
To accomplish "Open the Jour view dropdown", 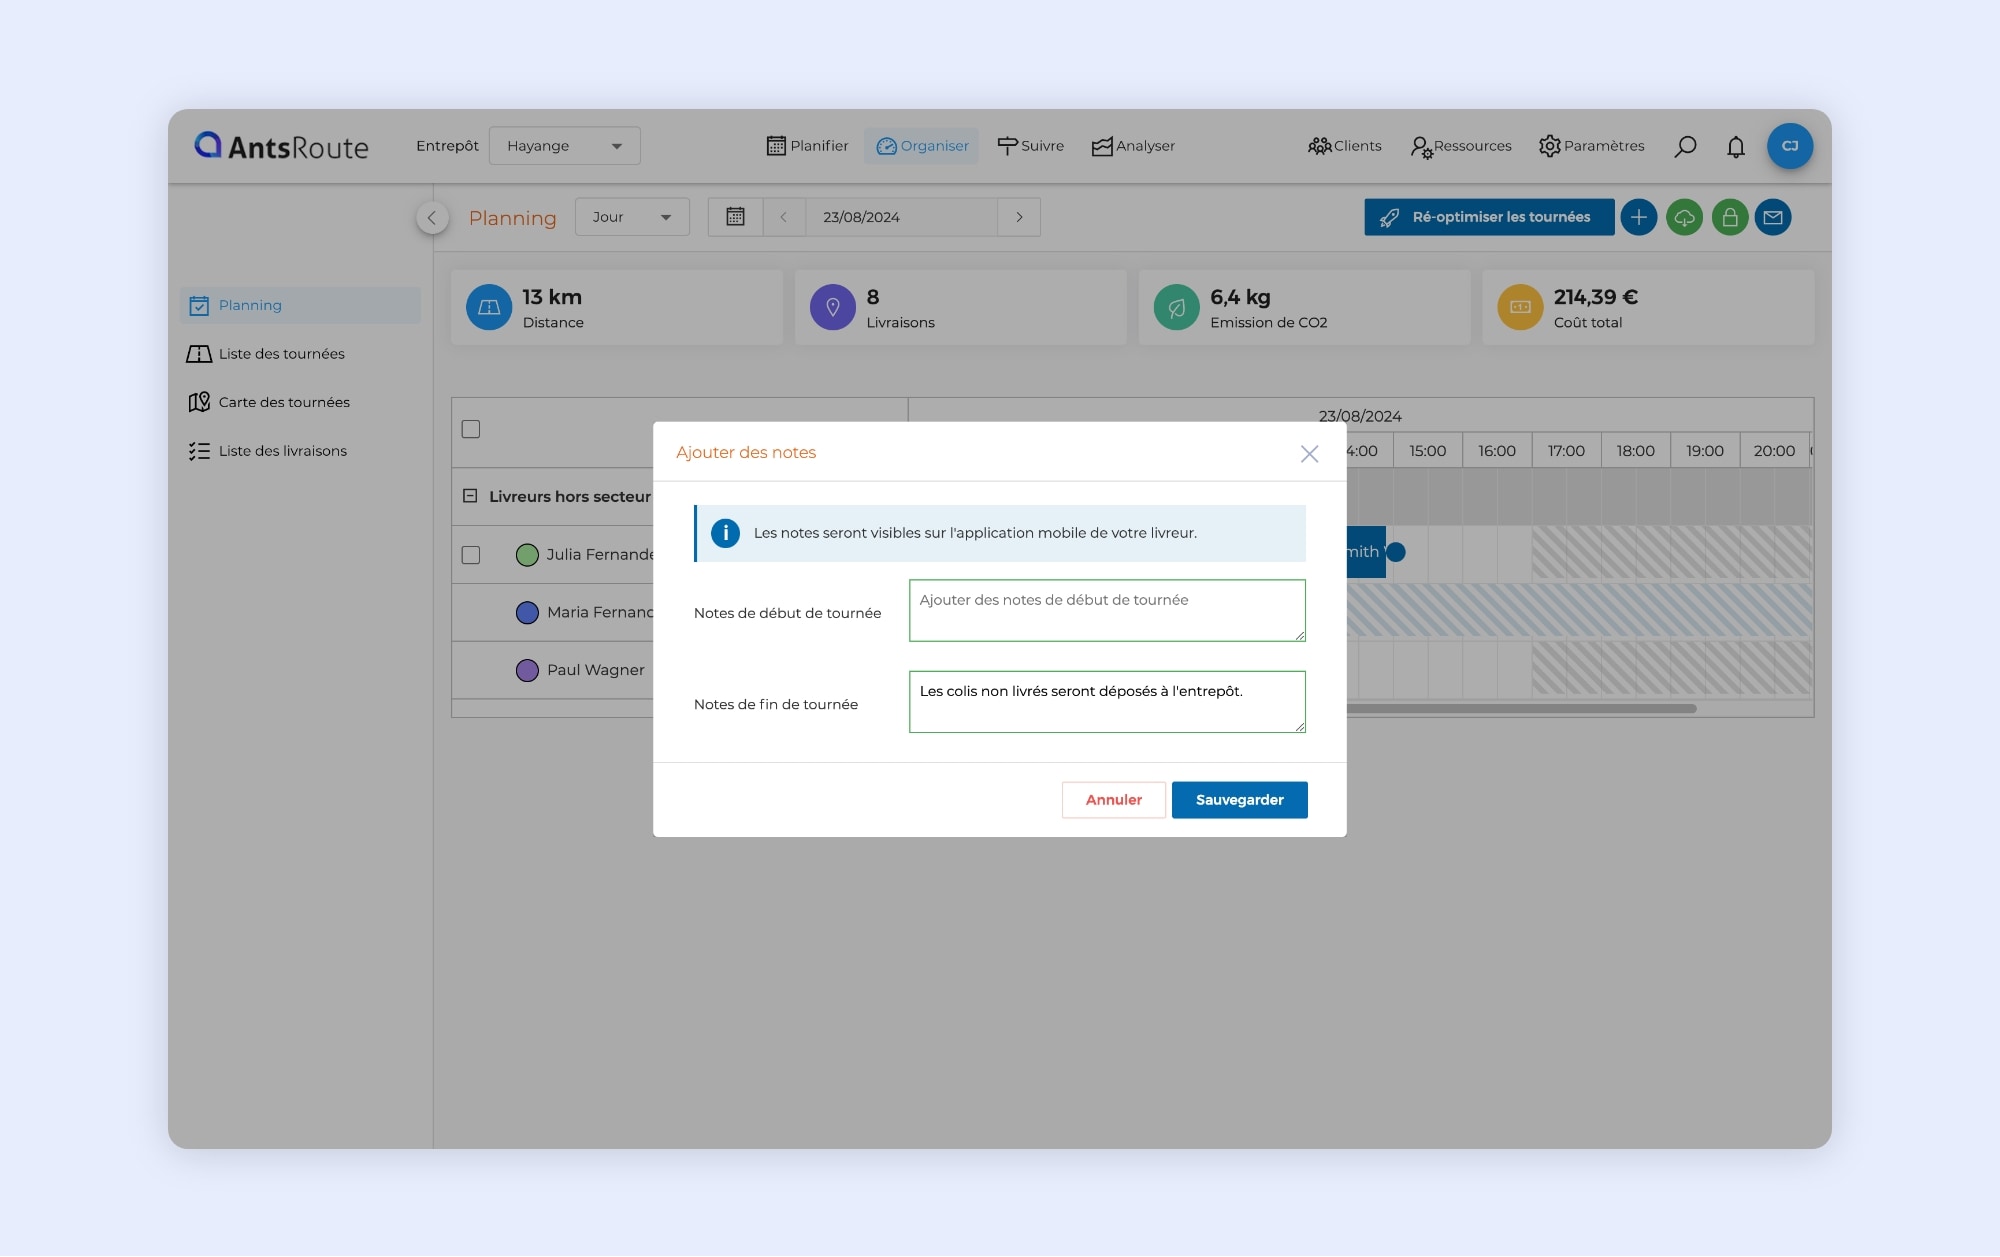I will (631, 217).
